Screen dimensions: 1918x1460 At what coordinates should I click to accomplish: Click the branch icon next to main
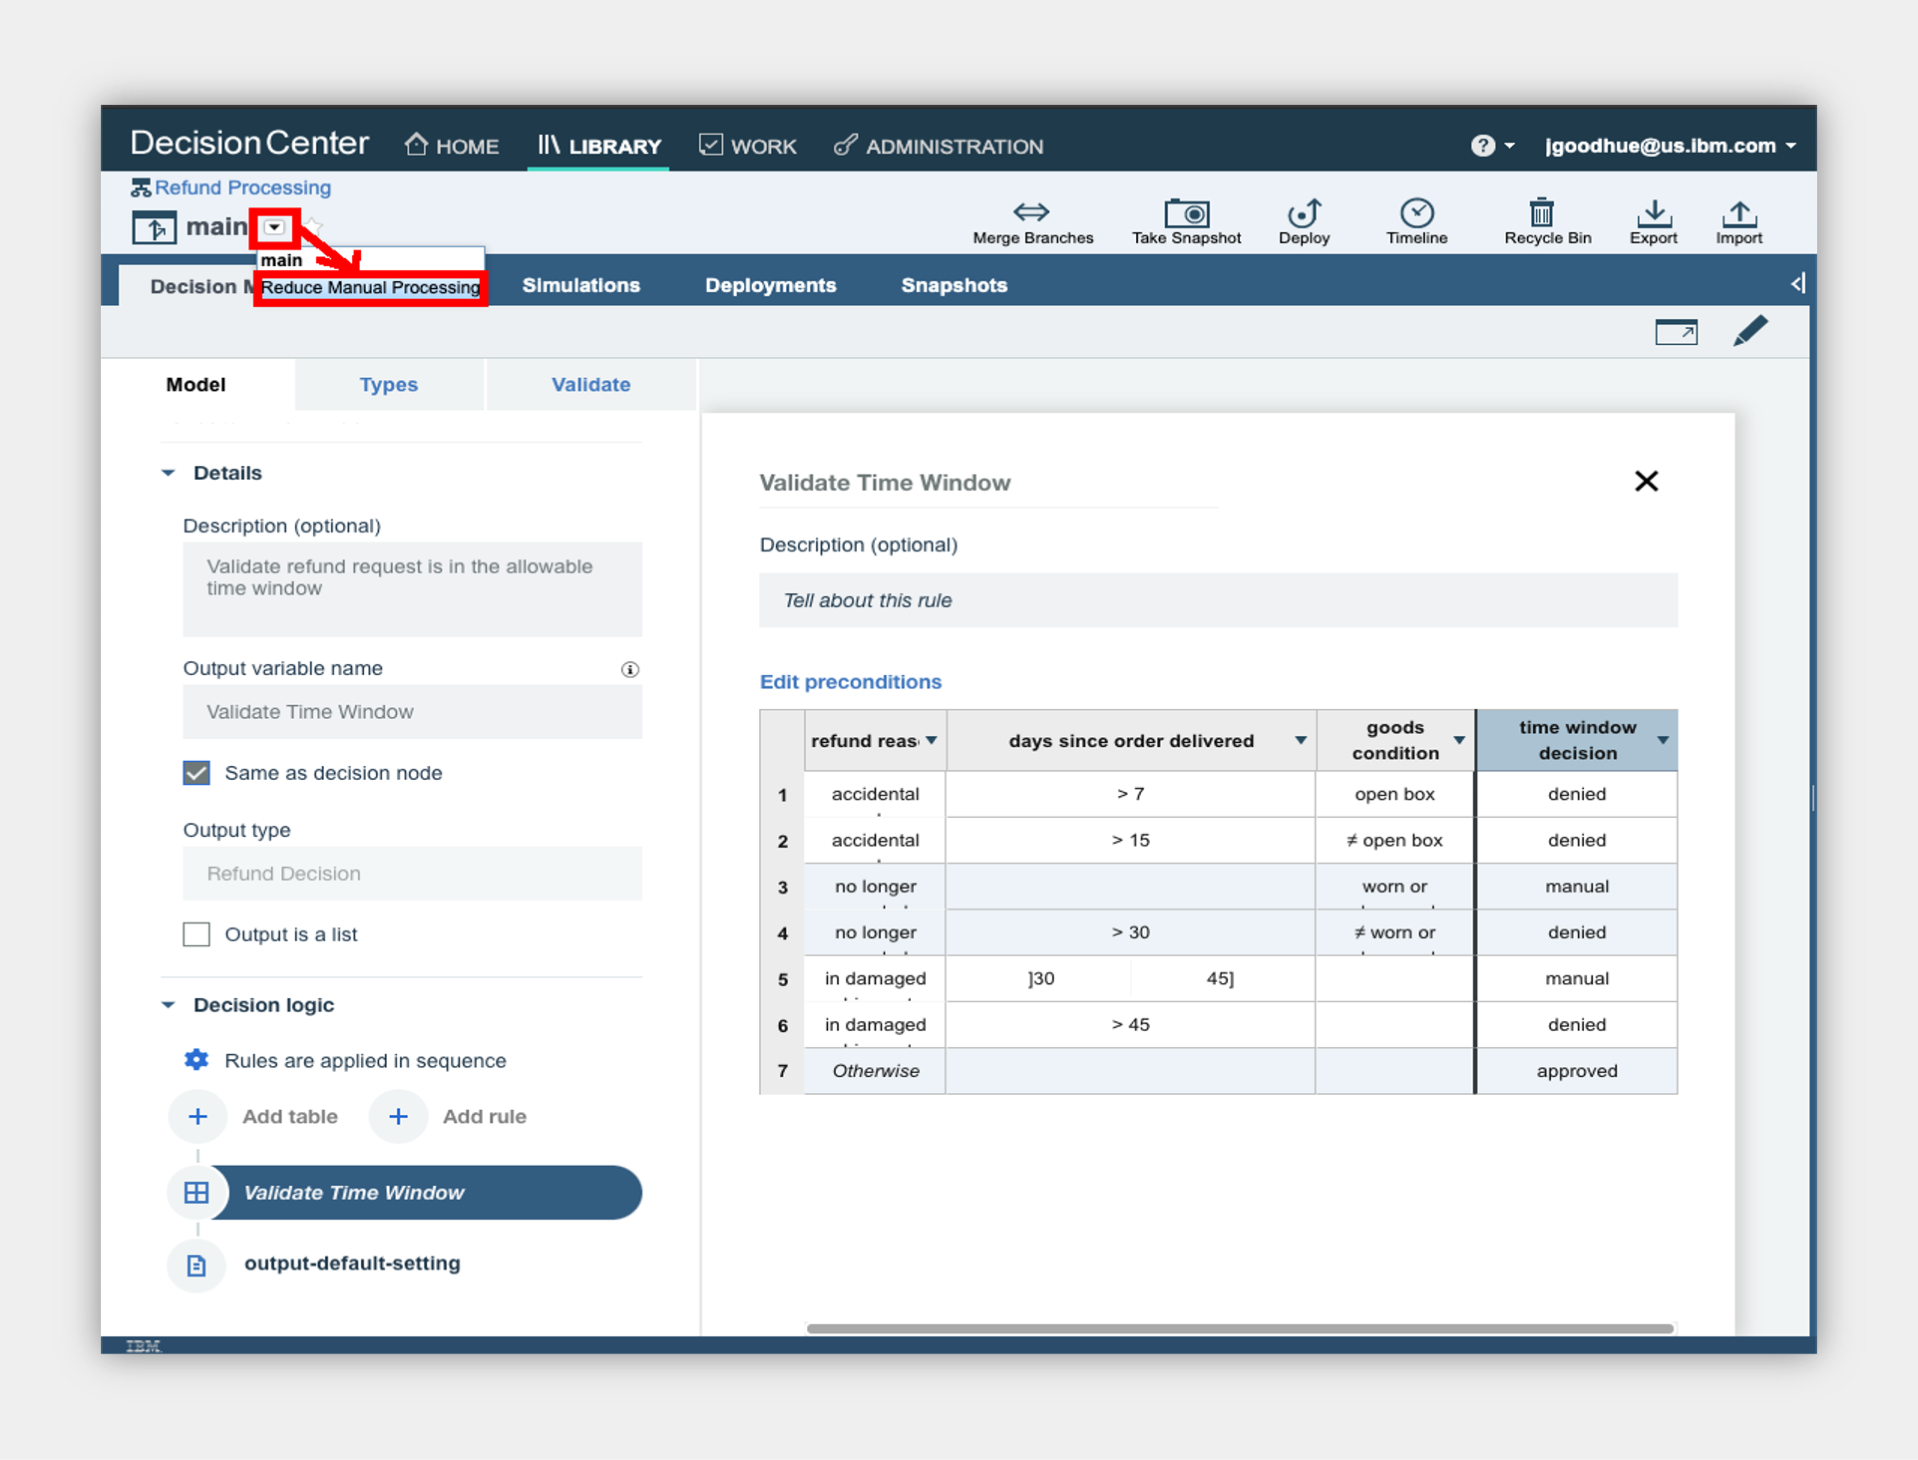pos(154,227)
